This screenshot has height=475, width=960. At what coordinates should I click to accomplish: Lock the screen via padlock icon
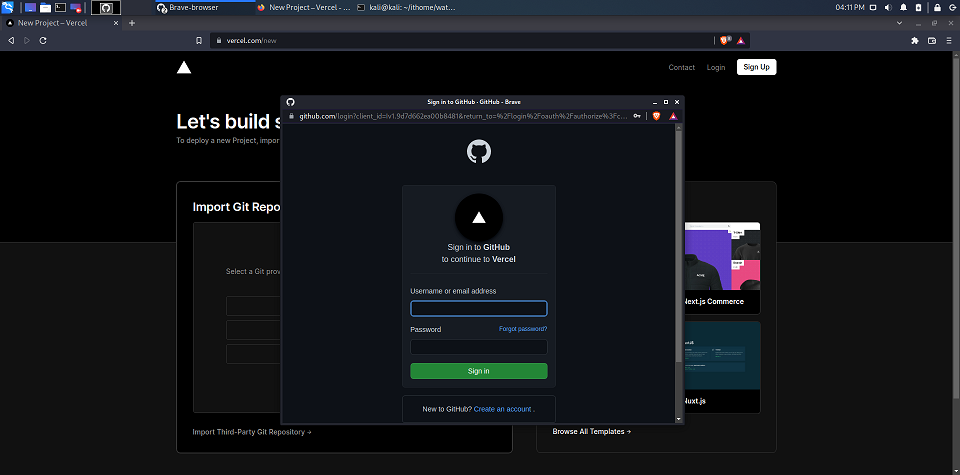pos(937,7)
